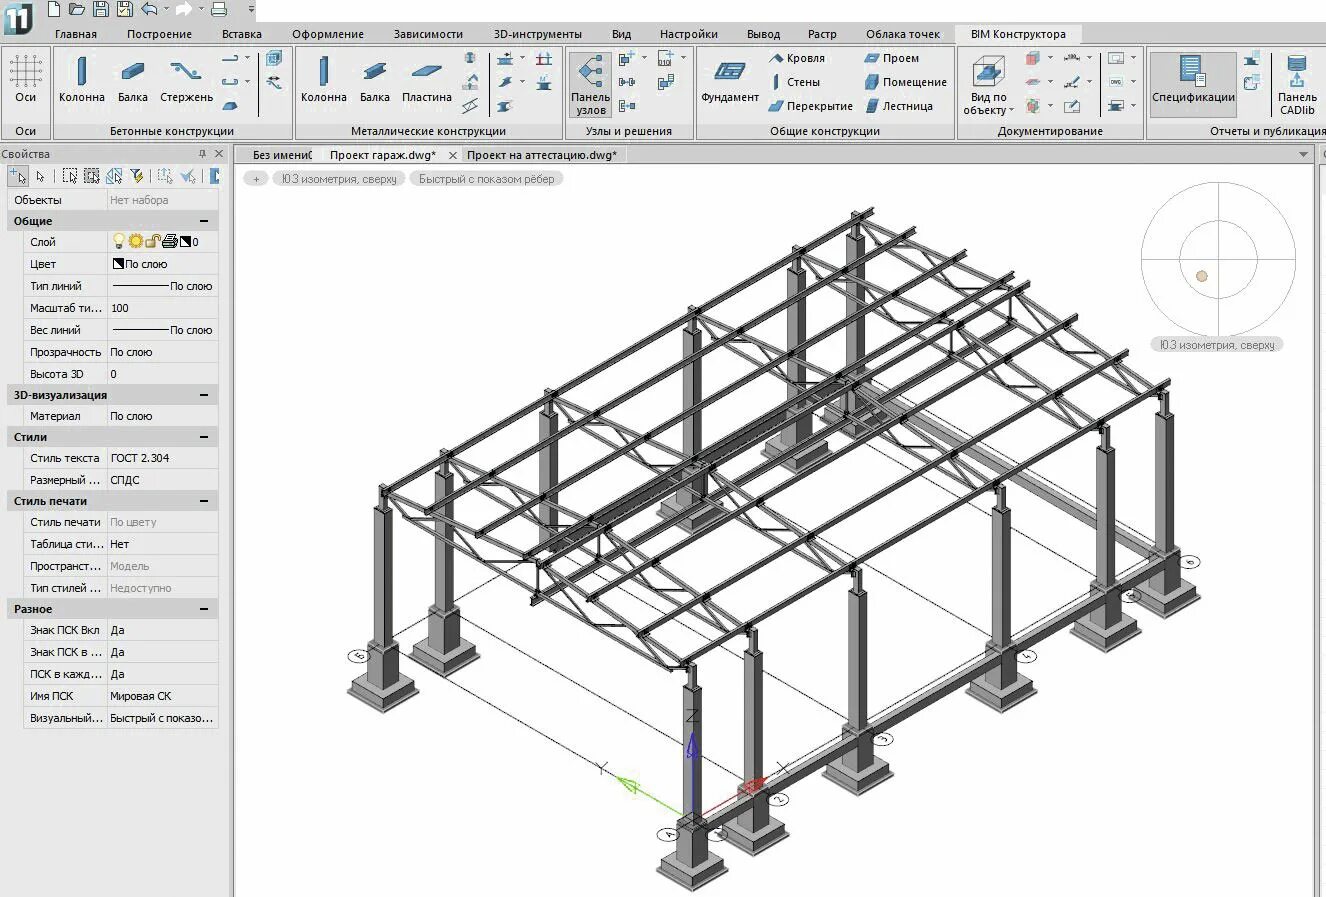Click the Тип линий По слою value

[x=162, y=286]
